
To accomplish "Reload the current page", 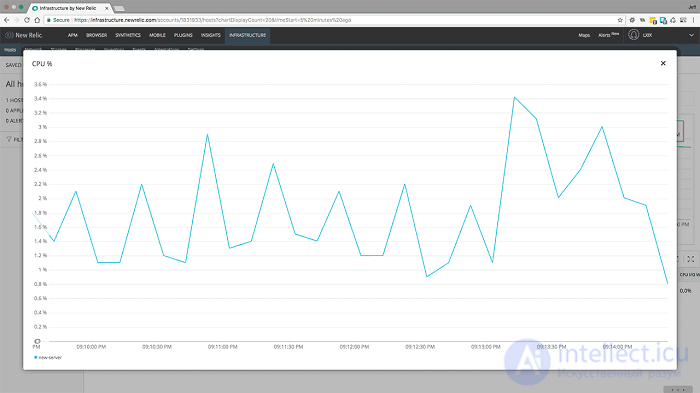I will 27,20.
